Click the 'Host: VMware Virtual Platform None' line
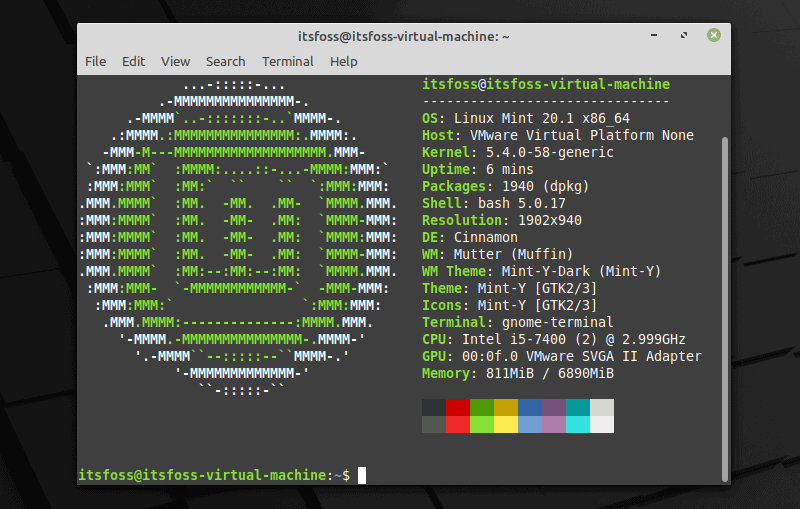This screenshot has width=800, height=509. click(x=558, y=135)
